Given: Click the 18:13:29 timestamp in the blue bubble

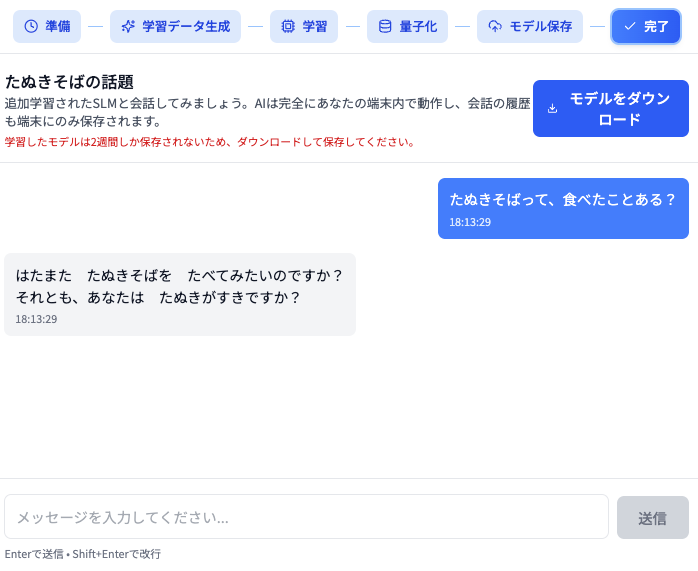Looking at the screenshot, I should click(470, 222).
